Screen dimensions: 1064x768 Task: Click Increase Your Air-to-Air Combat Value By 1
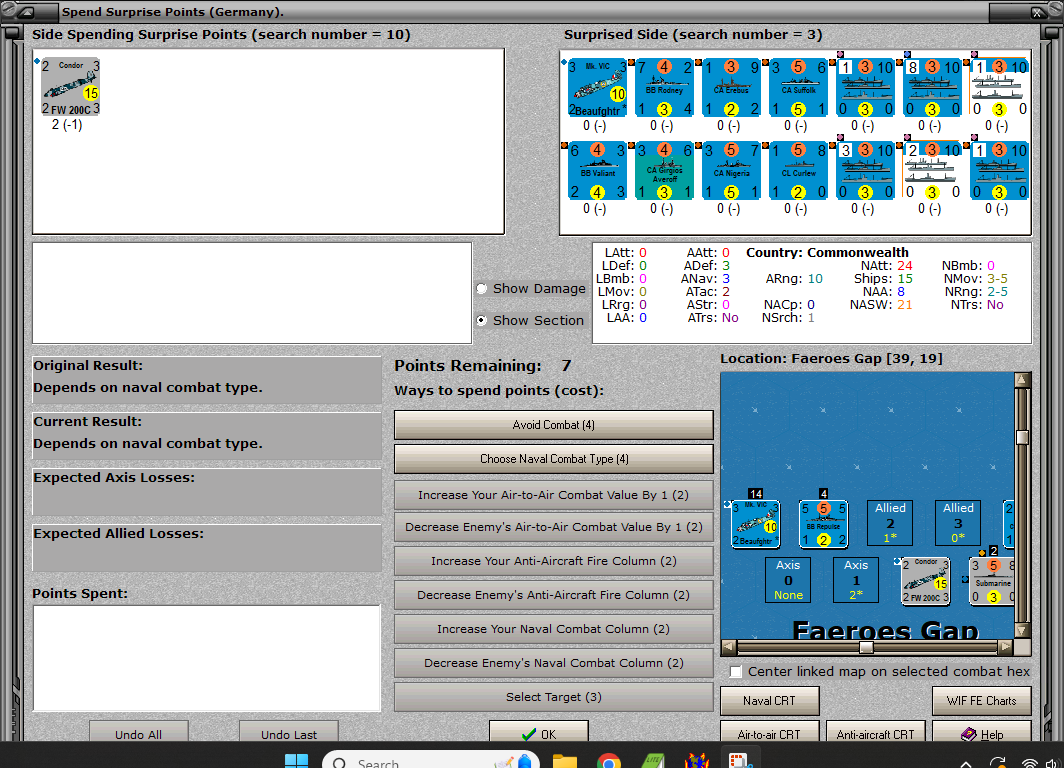coord(554,495)
